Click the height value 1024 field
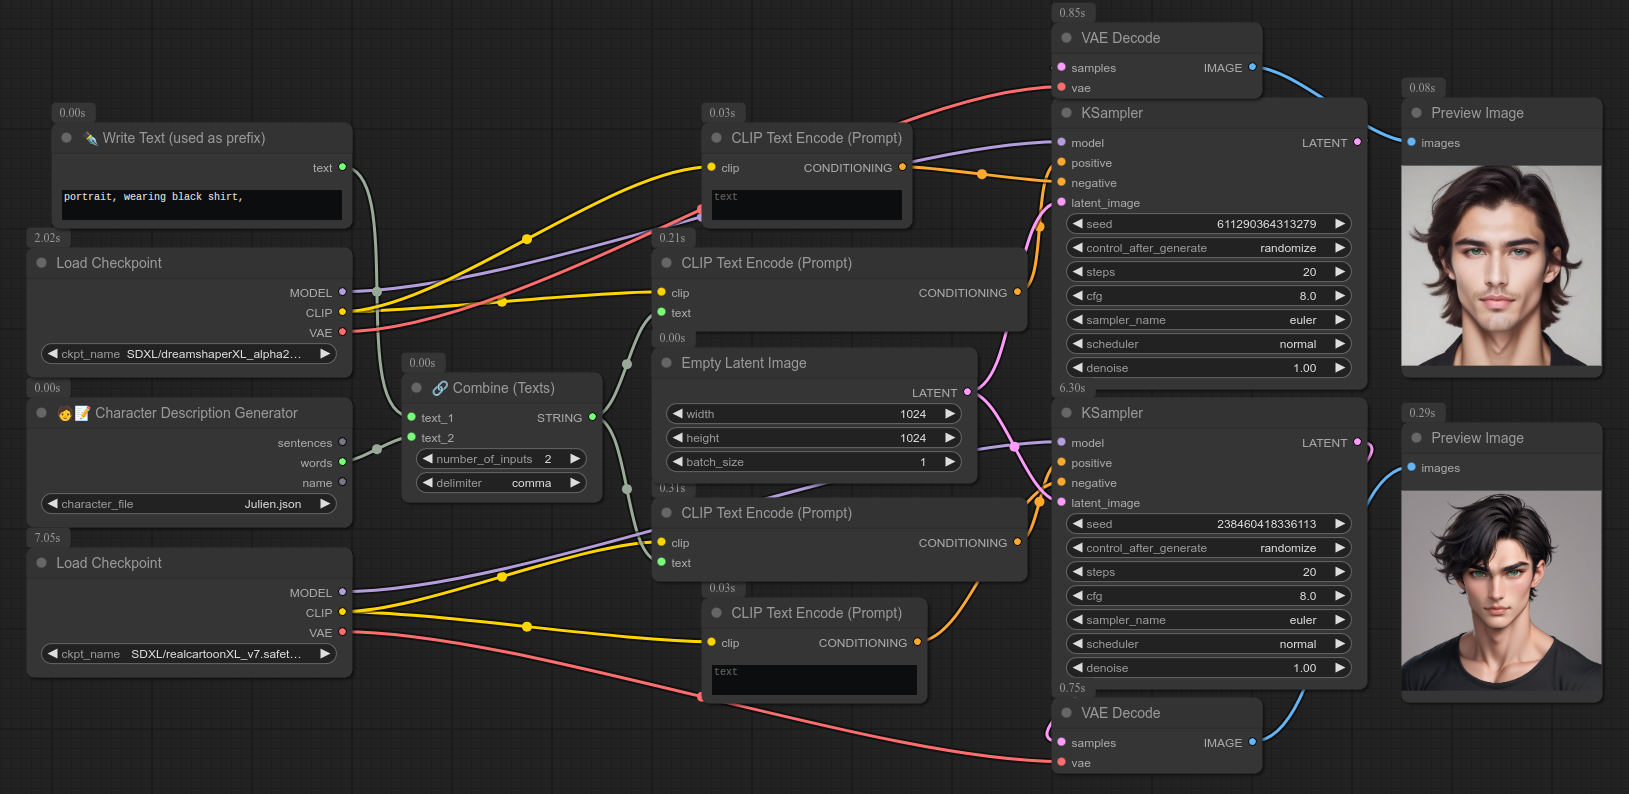 [813, 438]
